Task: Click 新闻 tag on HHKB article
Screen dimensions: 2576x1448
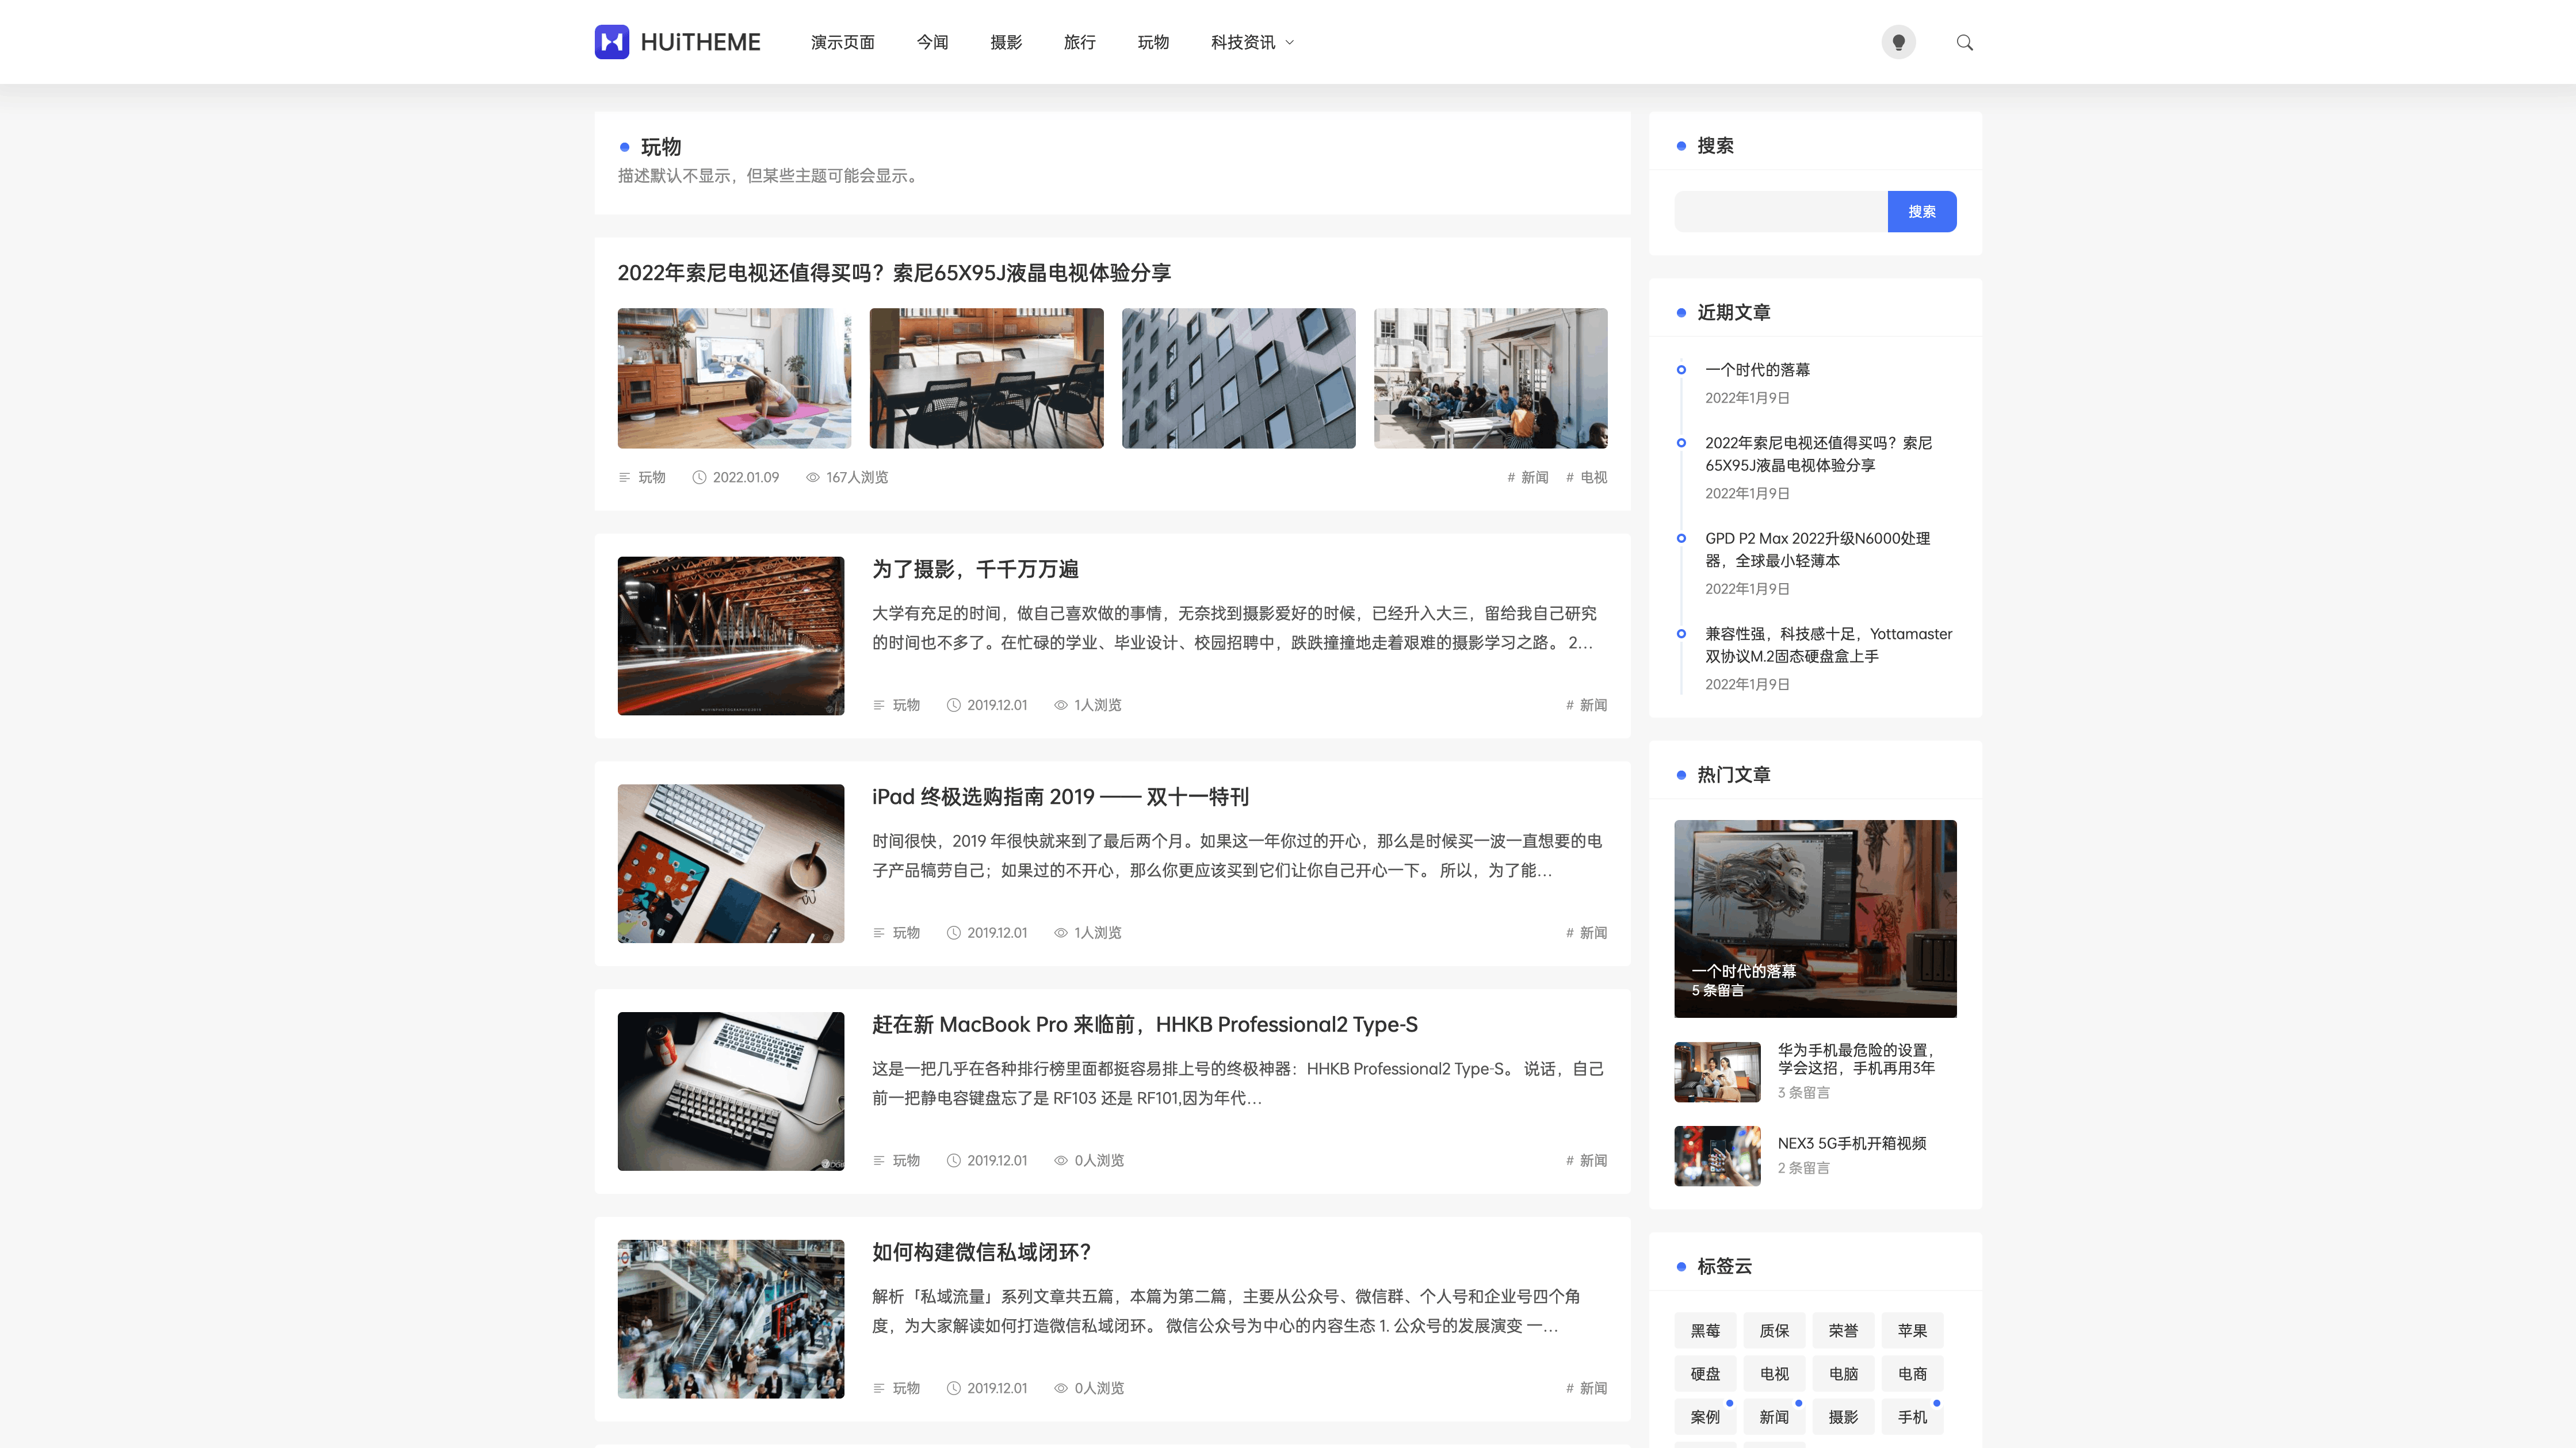Action: pos(1586,1160)
